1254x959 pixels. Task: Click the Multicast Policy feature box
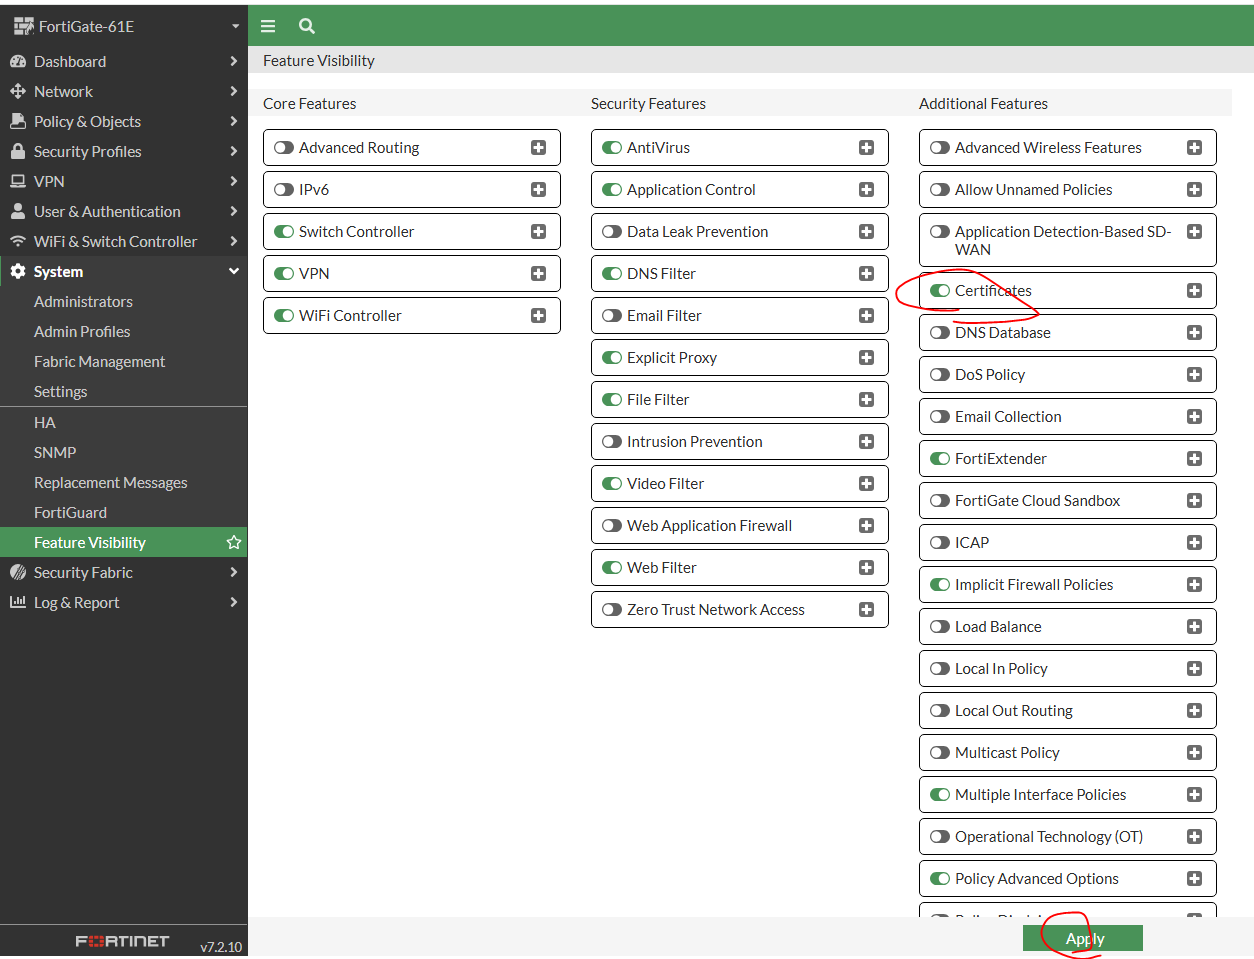(1068, 752)
